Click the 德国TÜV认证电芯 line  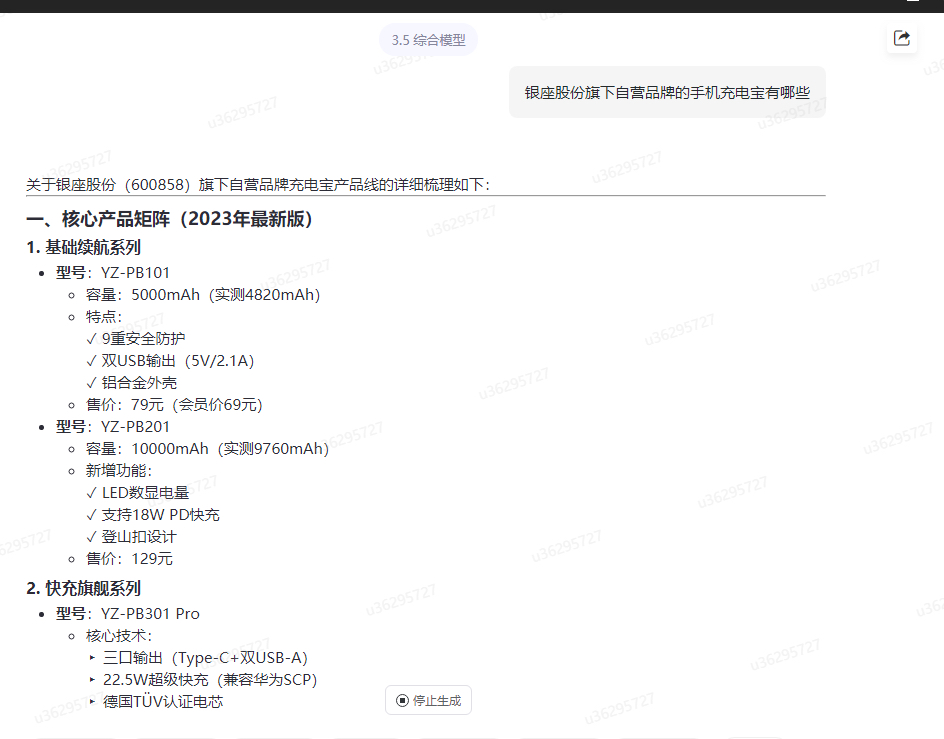pyautogui.click(x=157, y=702)
